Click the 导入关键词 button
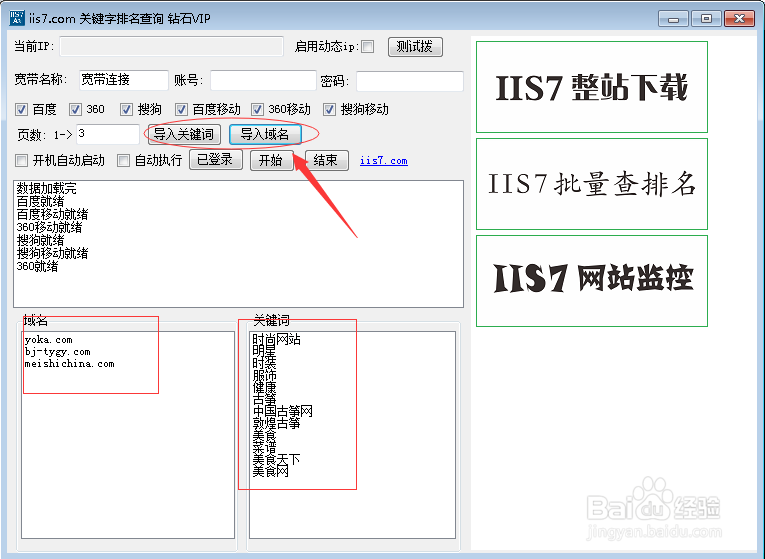The height and width of the screenshot is (559, 765). tap(183, 134)
